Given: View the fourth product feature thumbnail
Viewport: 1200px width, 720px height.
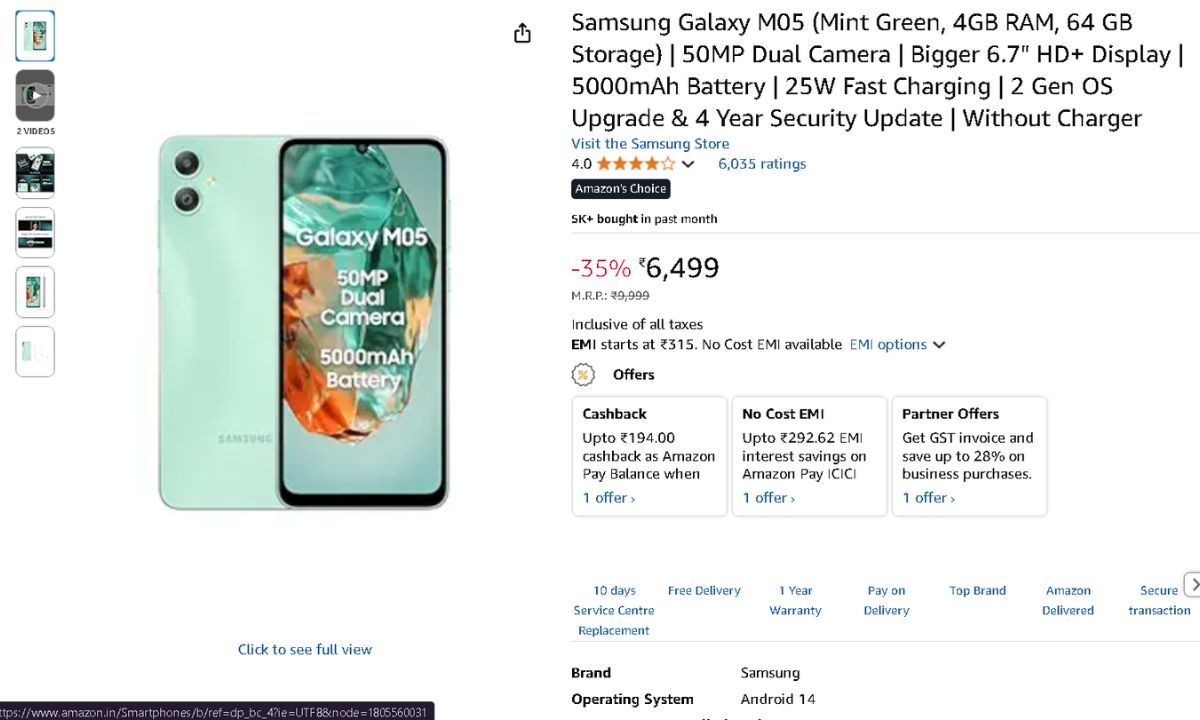Looking at the screenshot, I should tap(35, 232).
